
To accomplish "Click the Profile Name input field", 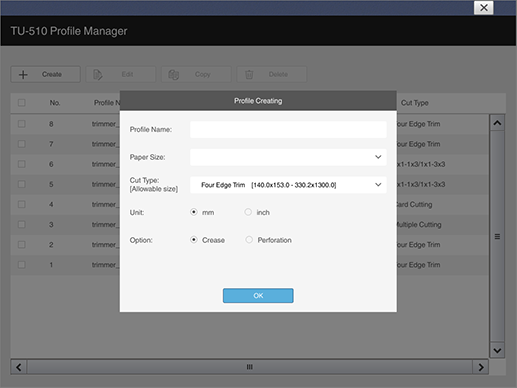I will [x=288, y=129].
